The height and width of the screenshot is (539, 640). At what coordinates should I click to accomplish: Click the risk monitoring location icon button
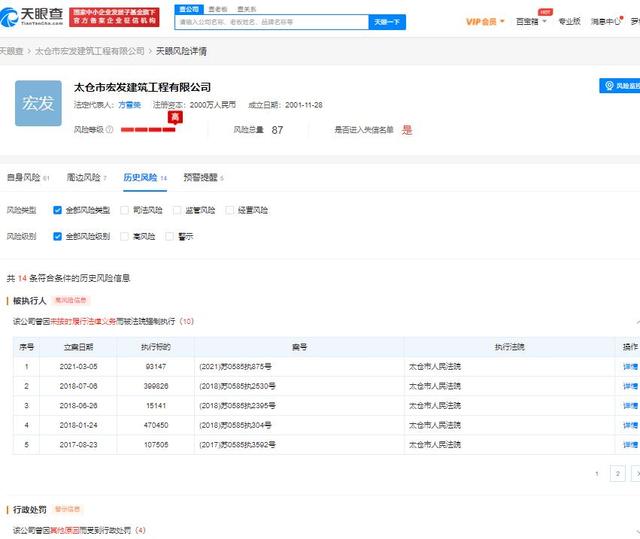pyautogui.click(x=620, y=86)
